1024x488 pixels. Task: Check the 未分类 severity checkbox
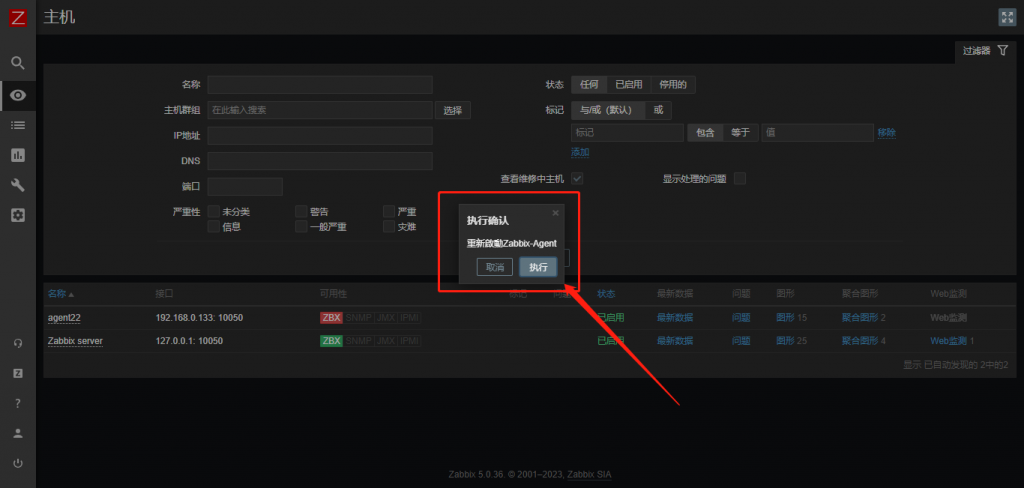(214, 212)
